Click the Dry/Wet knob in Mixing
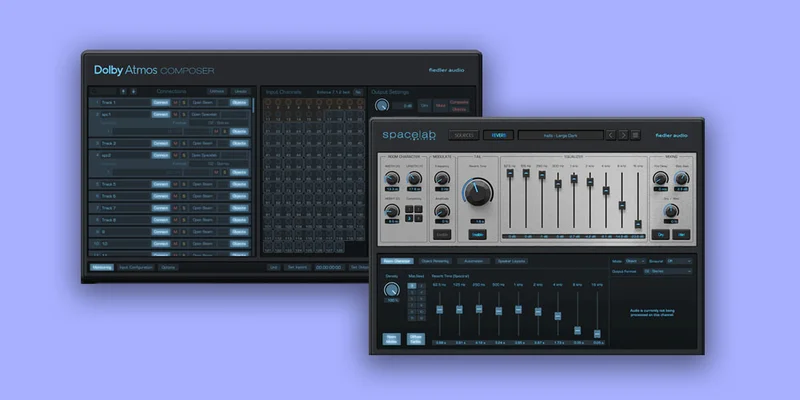 [671, 211]
